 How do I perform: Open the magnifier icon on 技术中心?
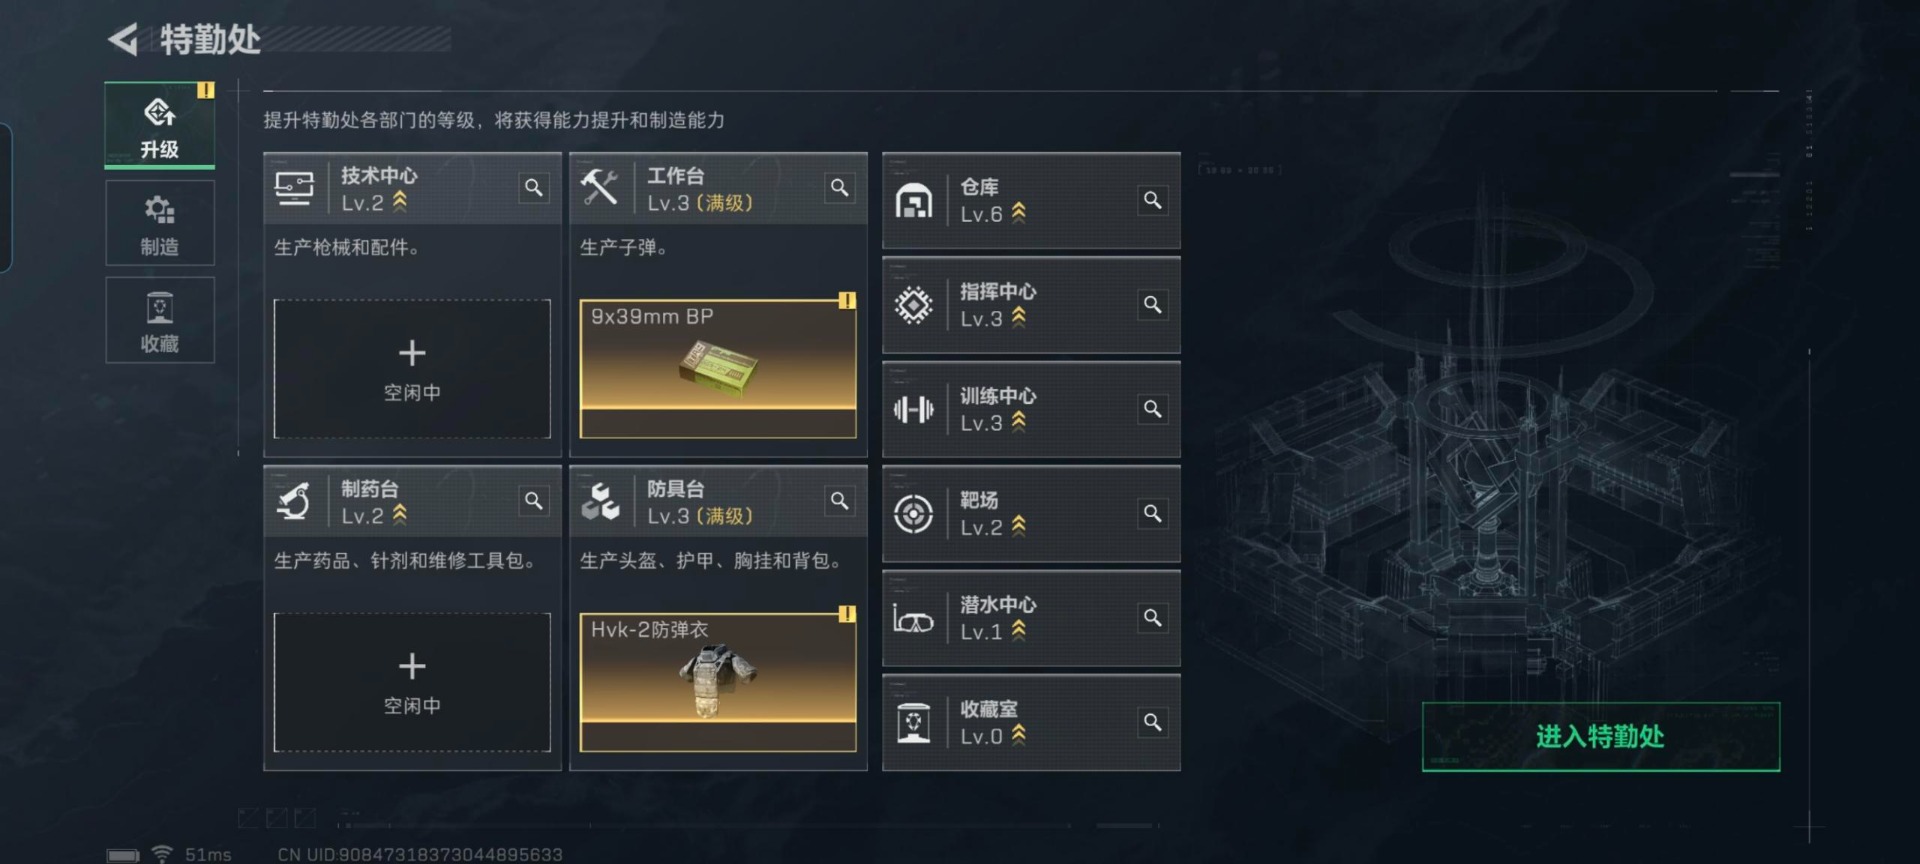(x=534, y=188)
